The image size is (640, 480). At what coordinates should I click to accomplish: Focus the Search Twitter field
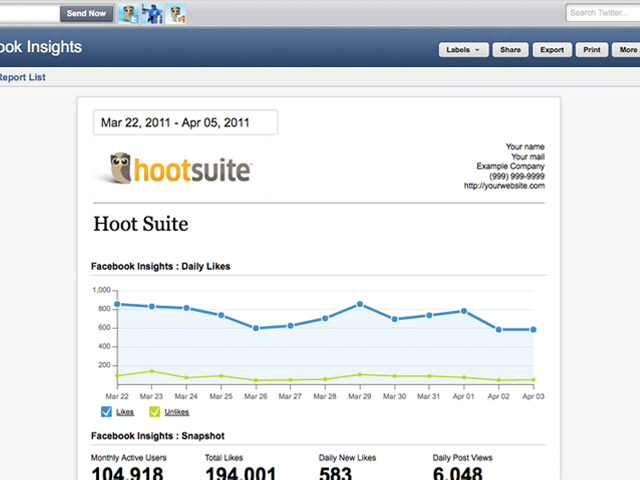pyautogui.click(x=603, y=13)
